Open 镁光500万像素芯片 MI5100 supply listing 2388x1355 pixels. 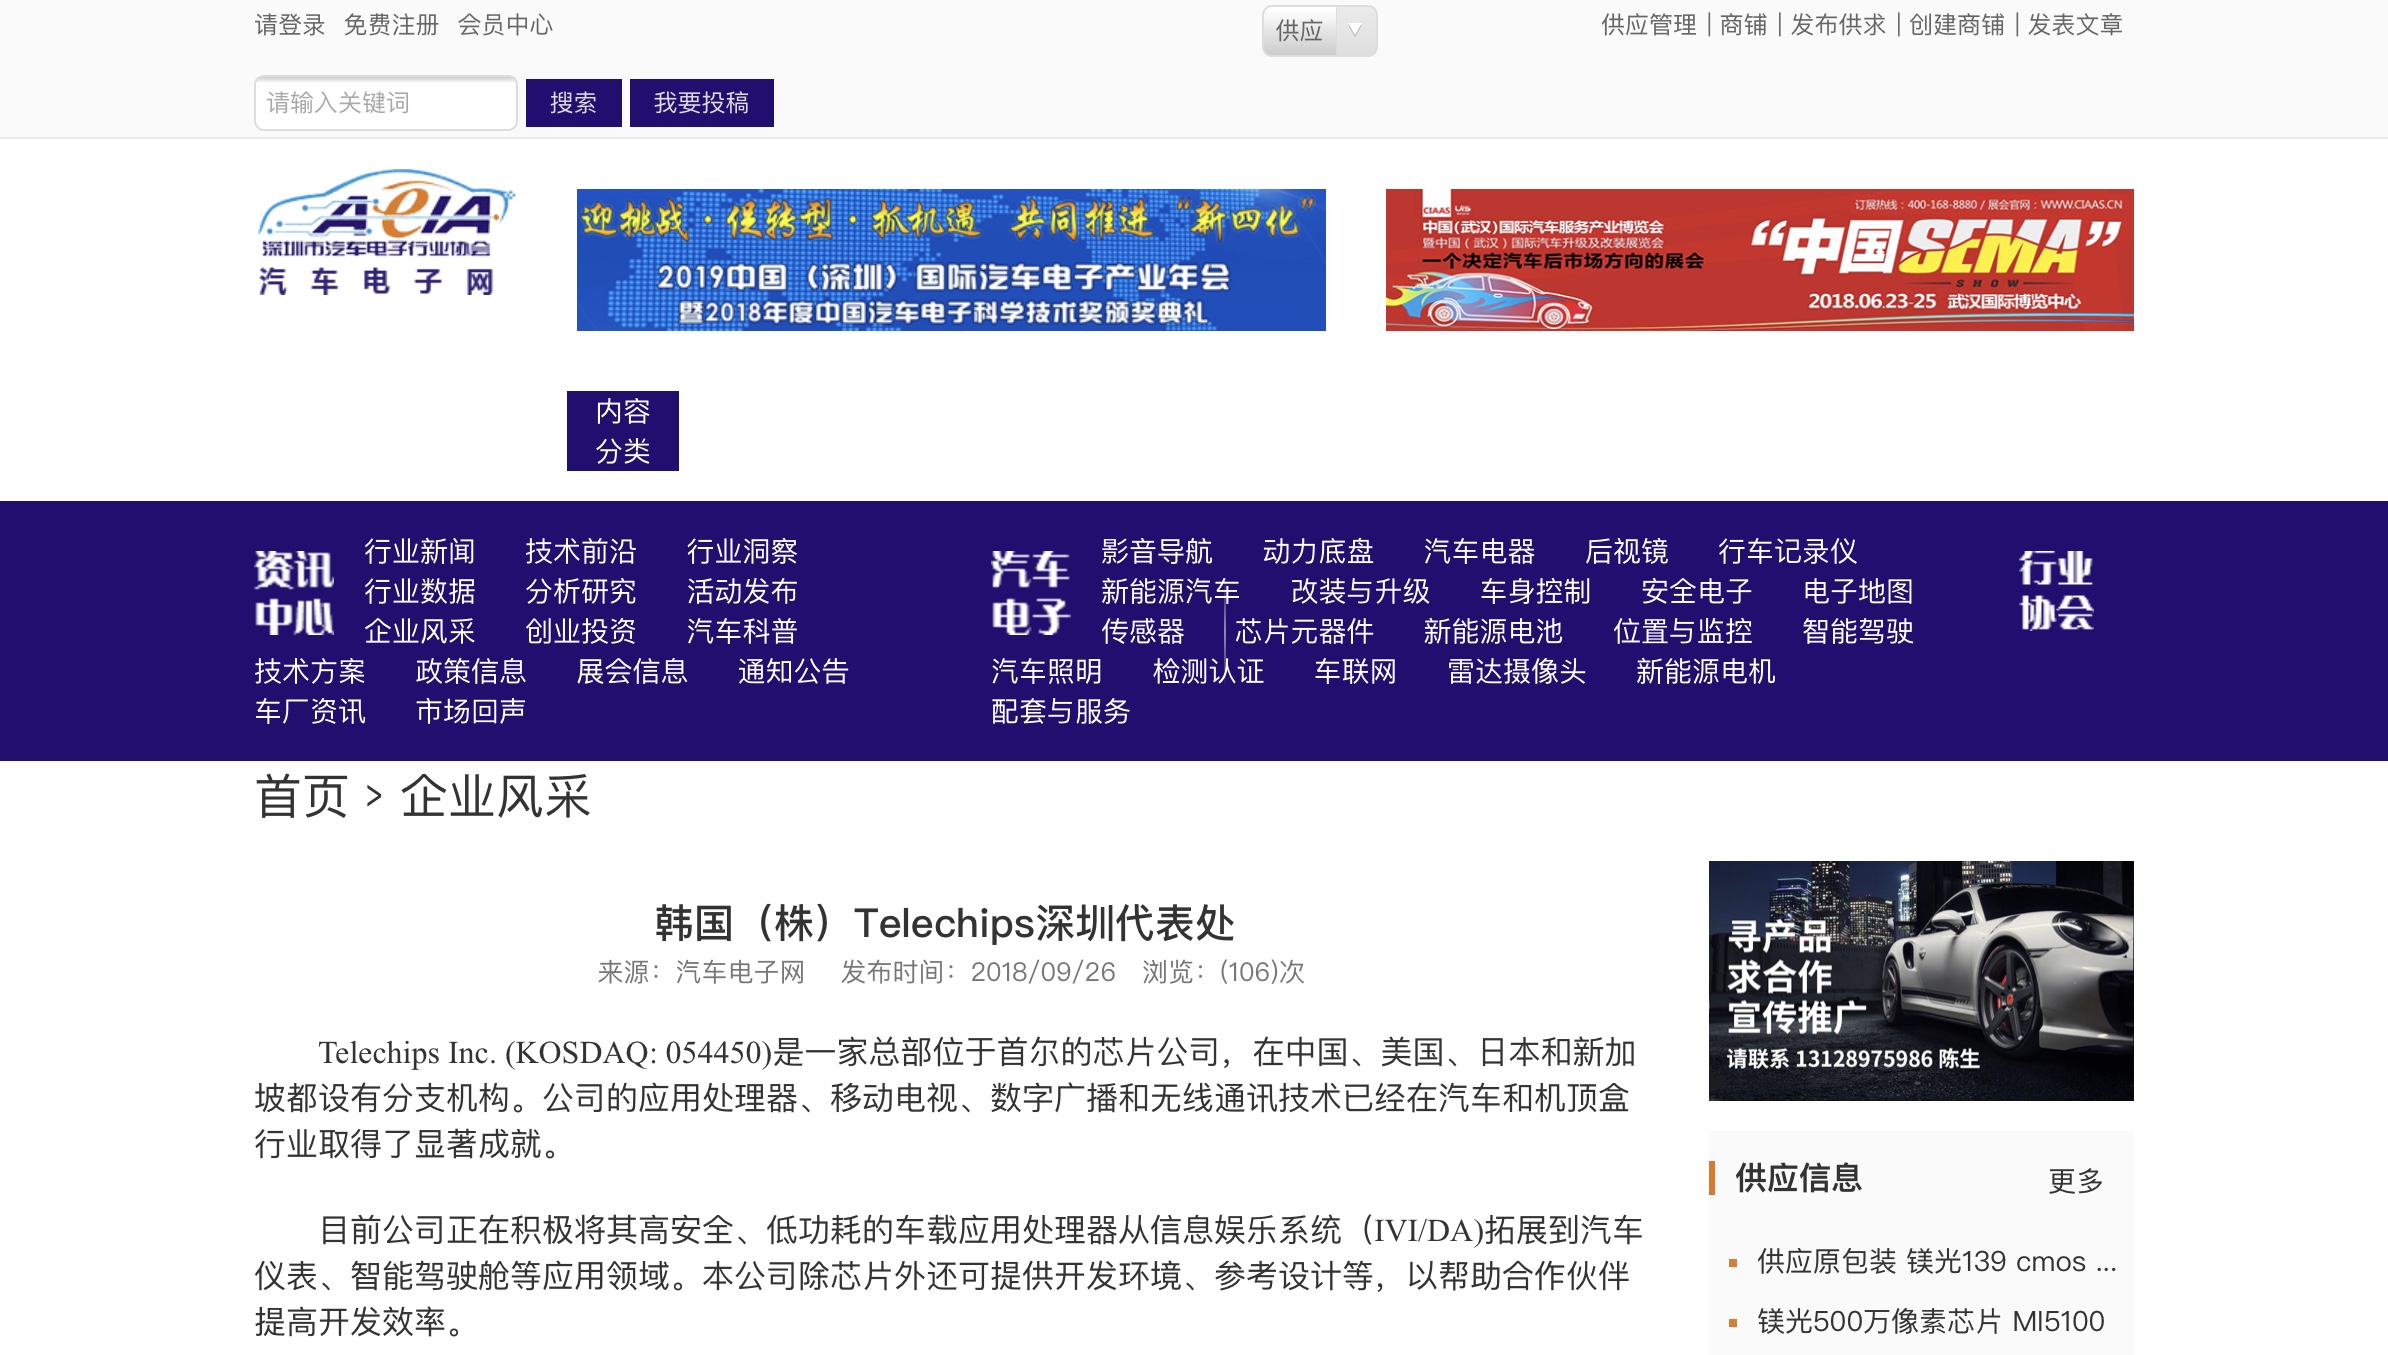1931,1321
